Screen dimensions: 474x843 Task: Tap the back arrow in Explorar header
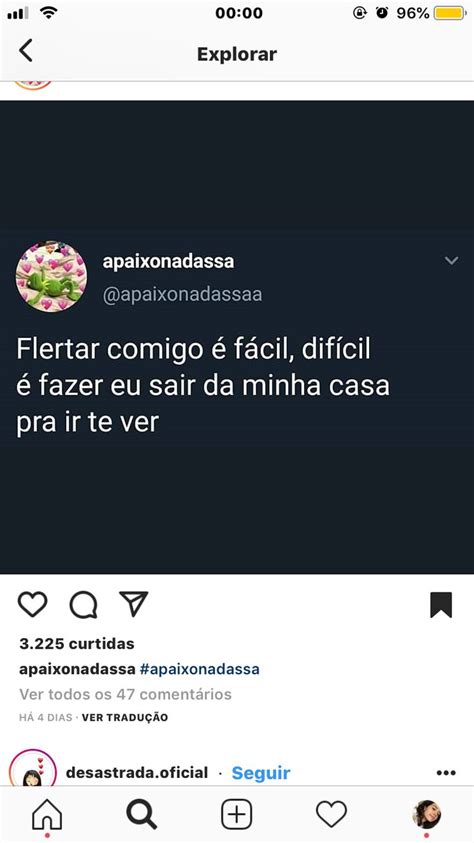(26, 51)
